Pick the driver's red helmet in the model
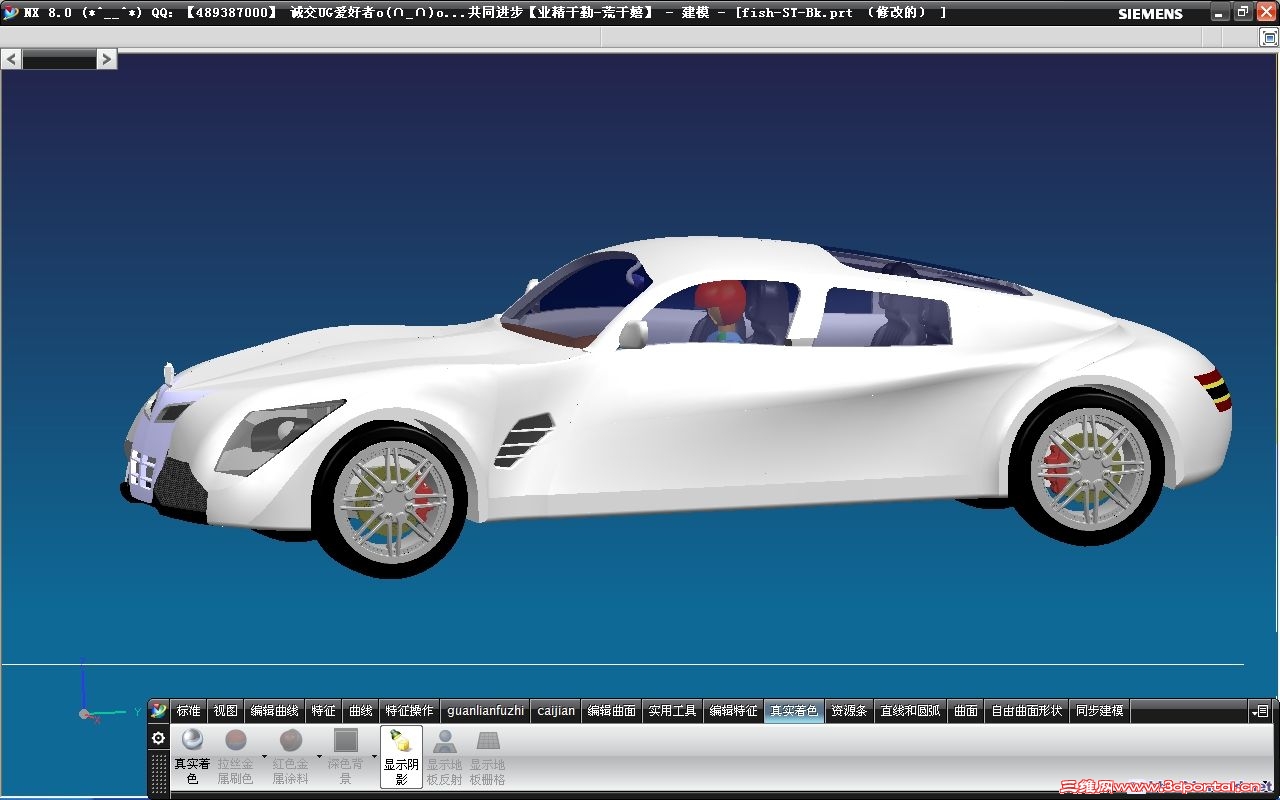Image resolution: width=1280 pixels, height=800 pixels. 721,302
